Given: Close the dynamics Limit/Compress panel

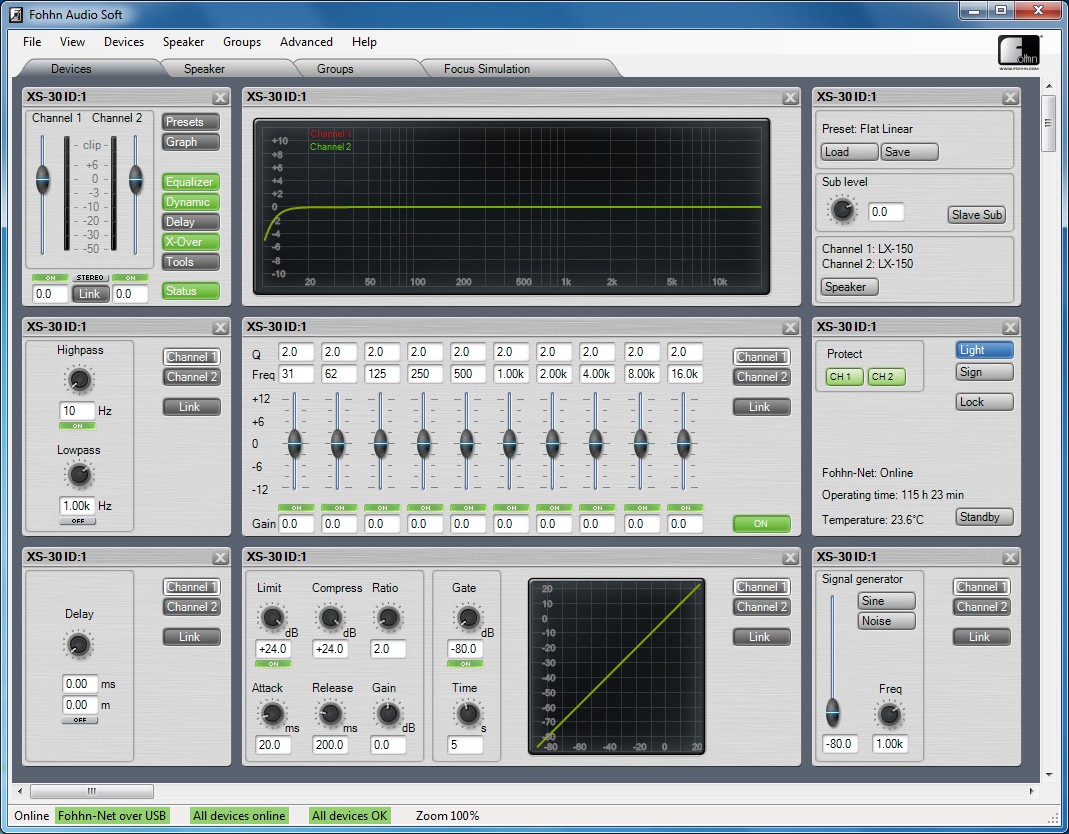Looking at the screenshot, I should coord(790,558).
